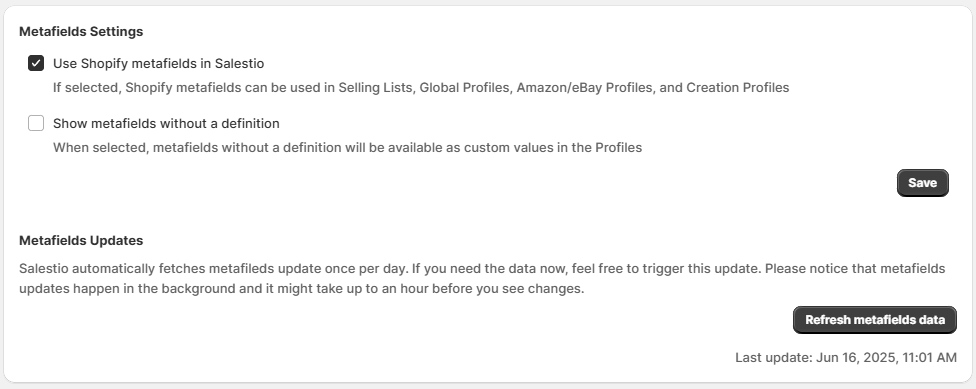Enable Show metafields without a definition checkbox
This screenshot has width=976, height=389.
click(x=36, y=123)
